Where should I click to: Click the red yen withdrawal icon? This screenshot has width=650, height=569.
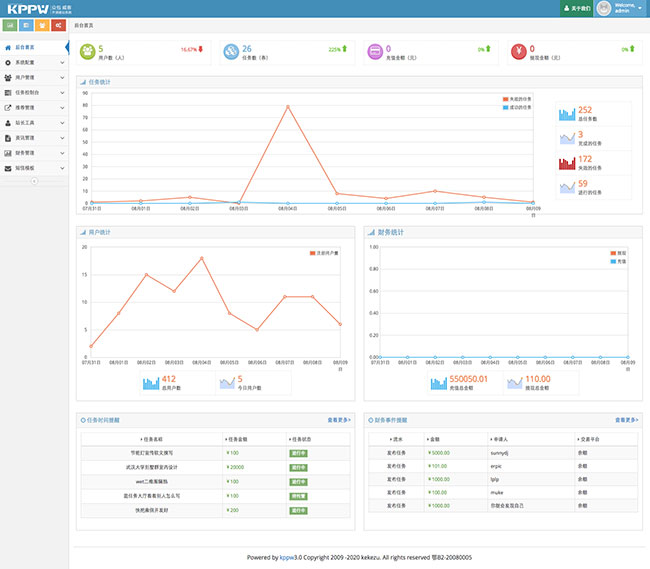[518, 51]
